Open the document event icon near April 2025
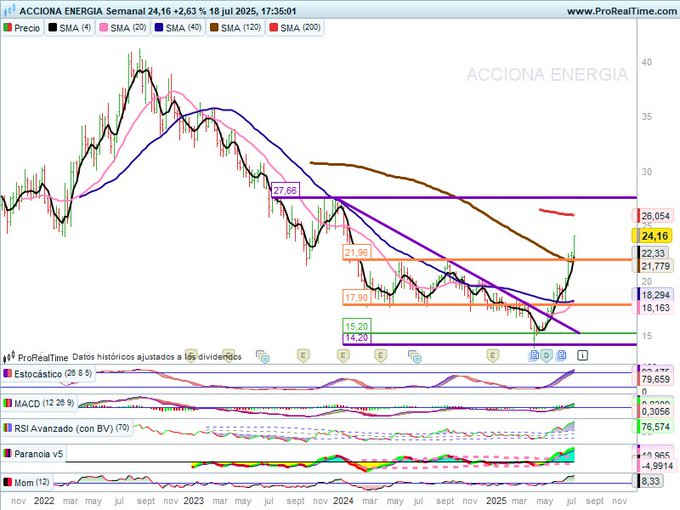This screenshot has height=510, width=680. (x=534, y=356)
